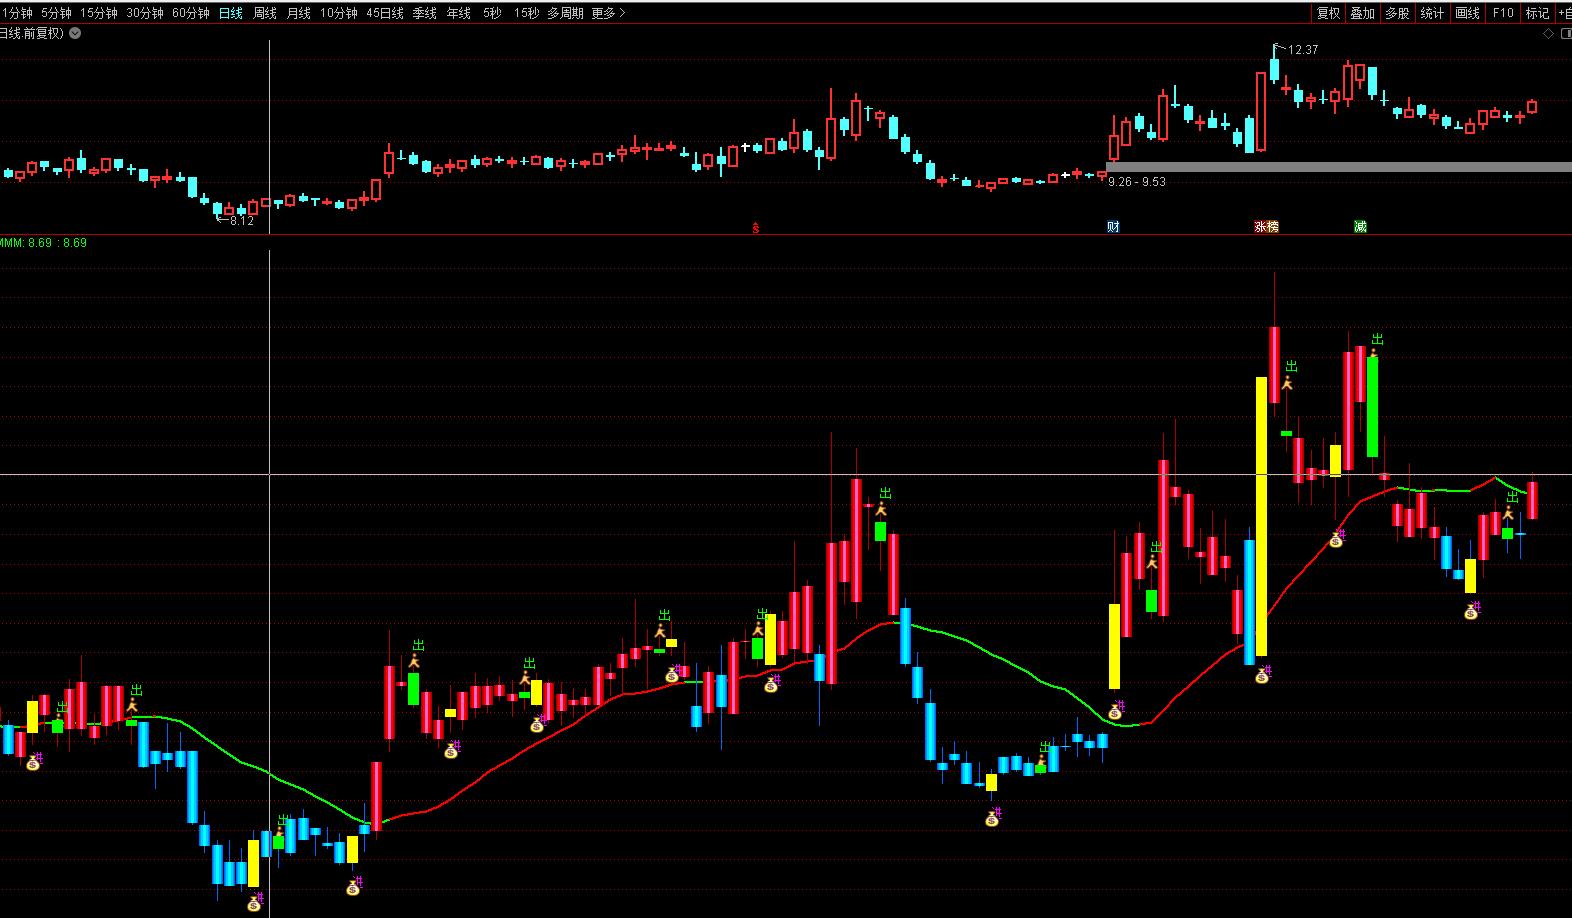Toggle the 复权 price adjustment button
Screen dimensions: 1572x918
[1328, 13]
